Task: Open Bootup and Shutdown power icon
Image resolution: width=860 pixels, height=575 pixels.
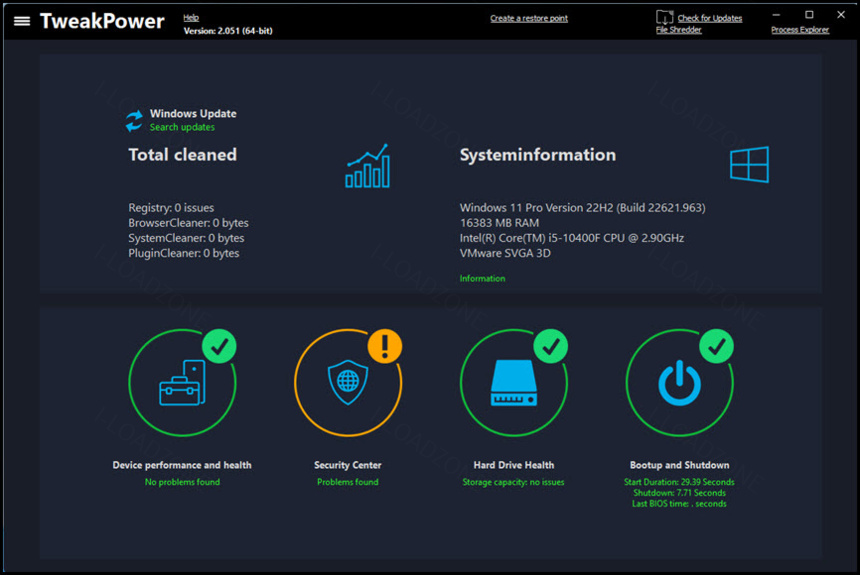Action: [680, 383]
